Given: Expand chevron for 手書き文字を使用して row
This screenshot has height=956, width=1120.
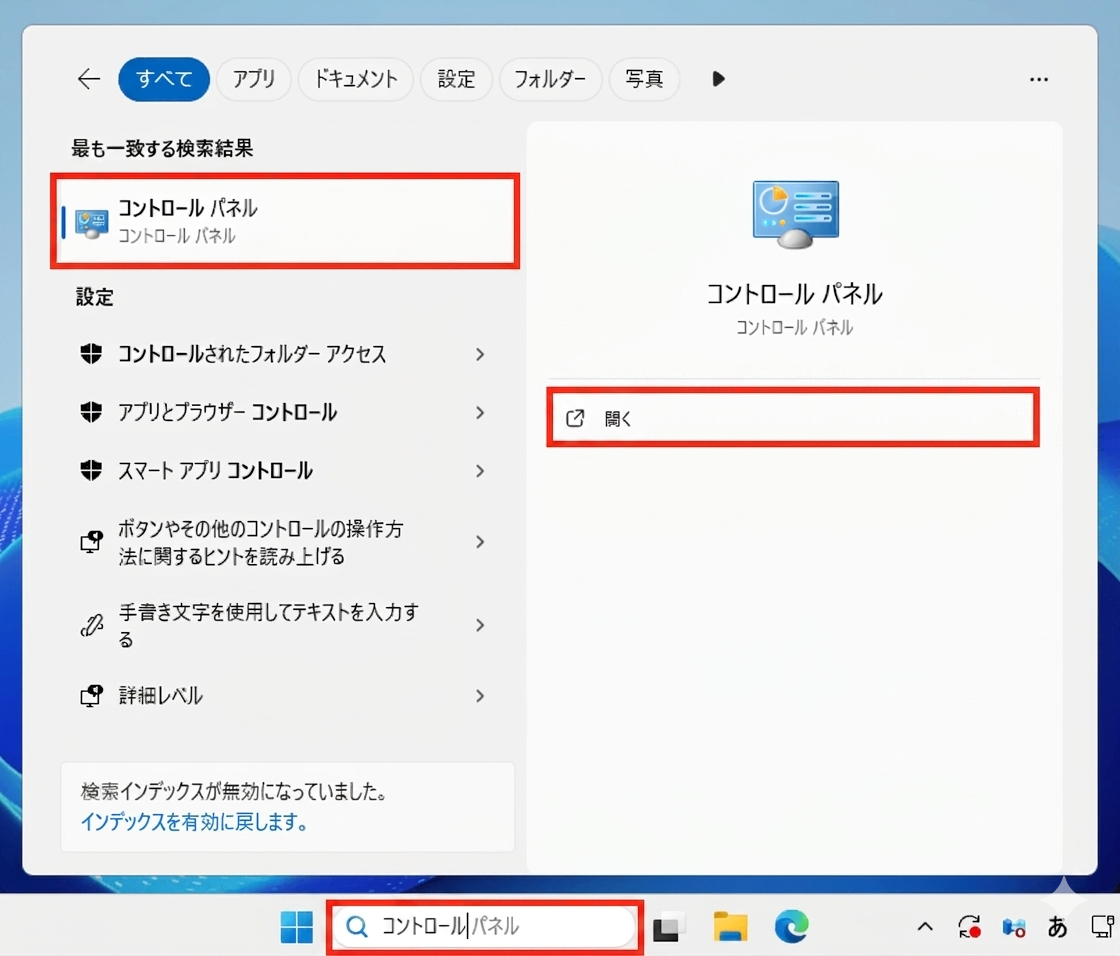Looking at the screenshot, I should 480,625.
